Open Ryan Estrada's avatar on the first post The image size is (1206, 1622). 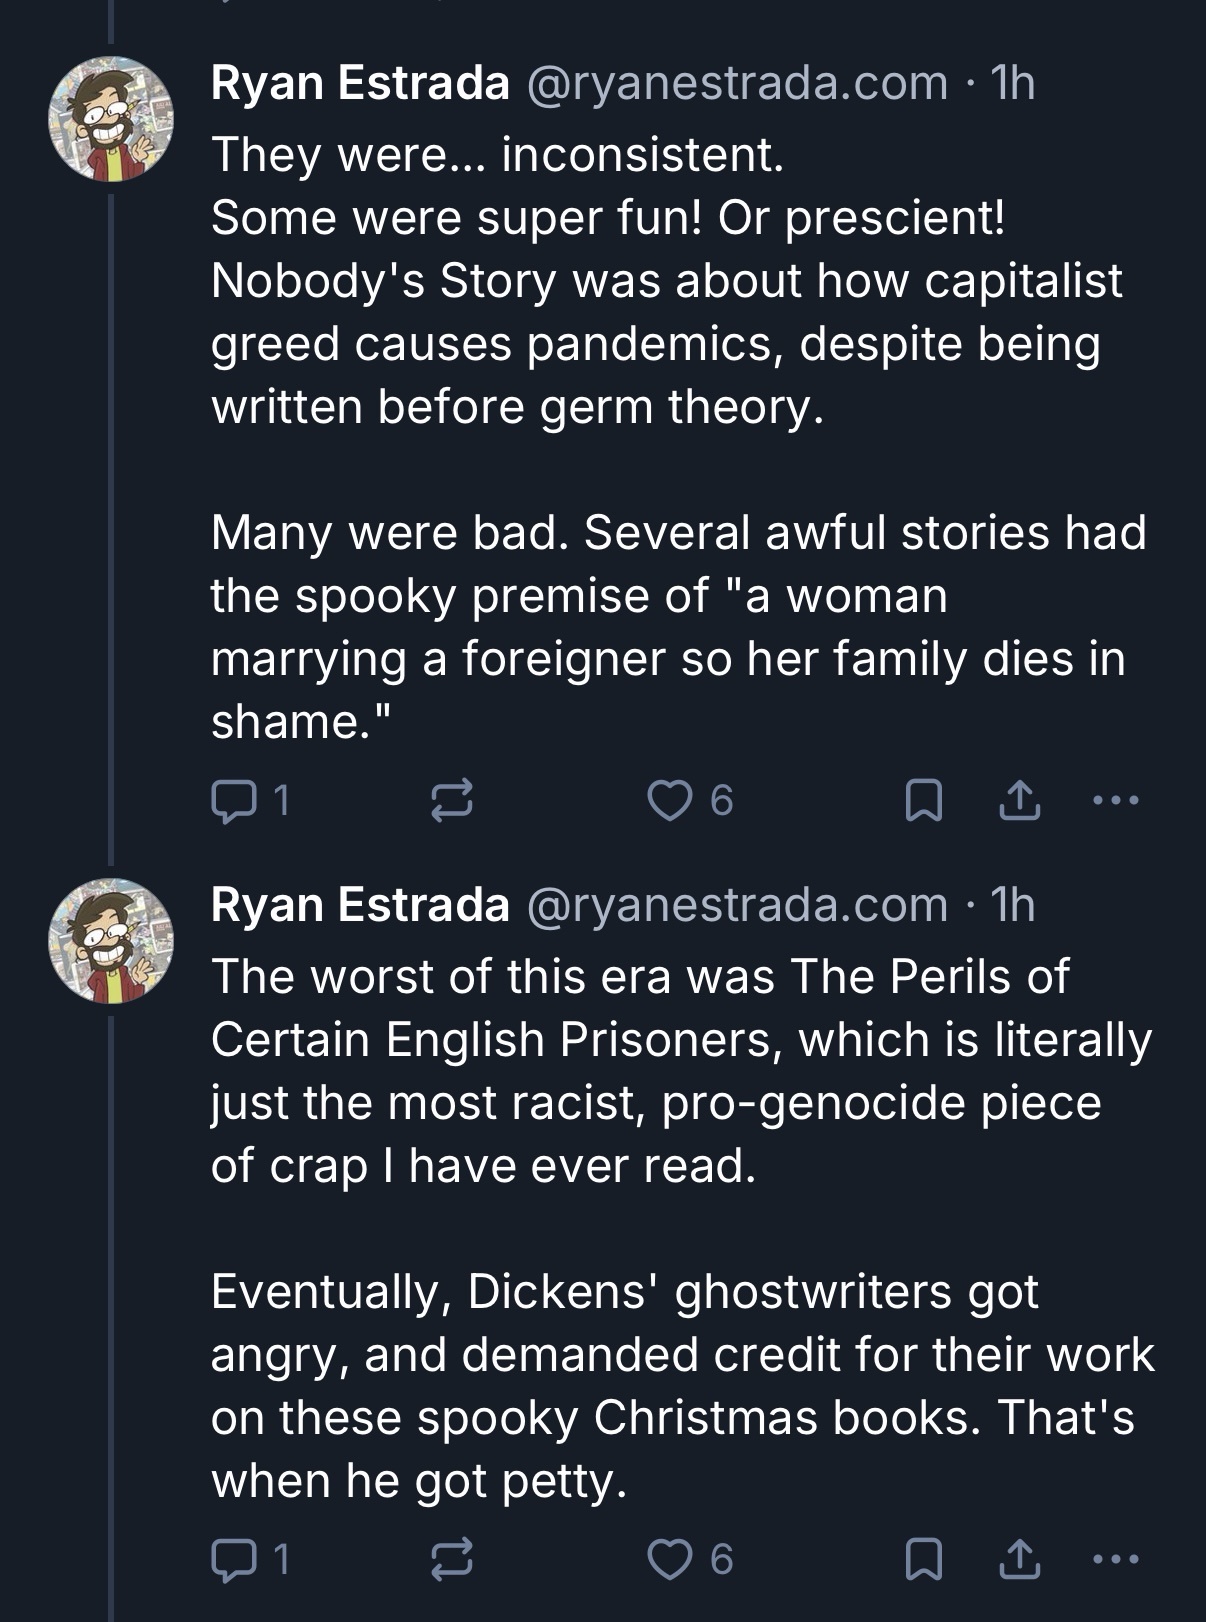coord(111,119)
